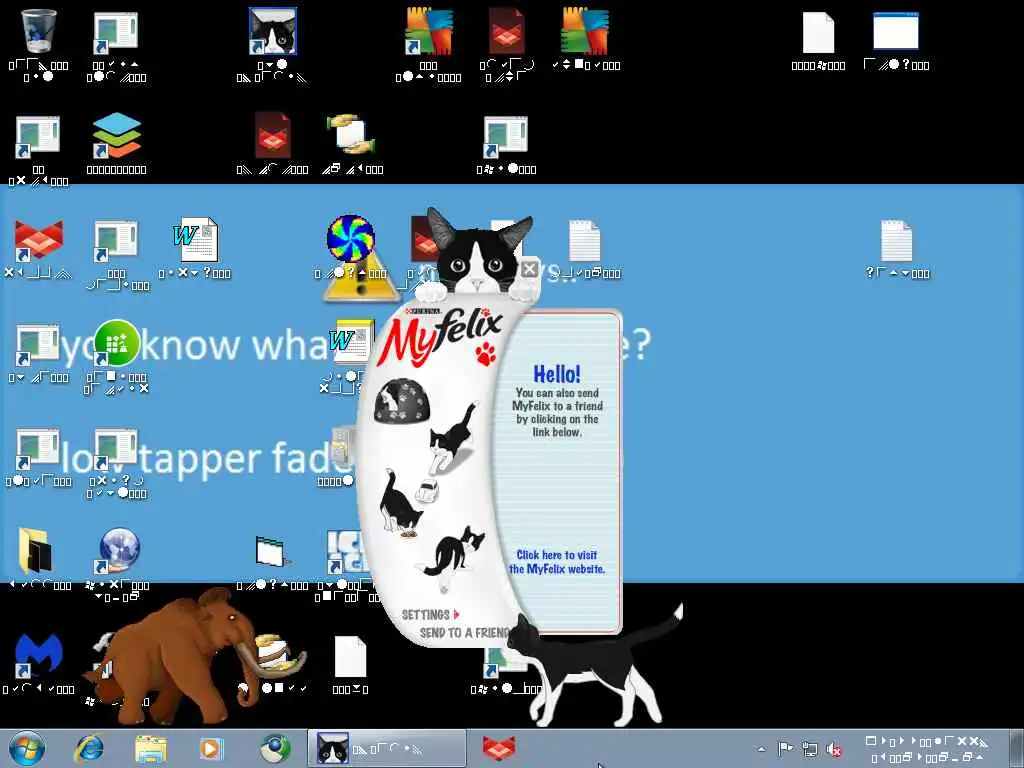
Task: Open the blue-framed window icon in the top-right corner
Action: click(x=896, y=31)
